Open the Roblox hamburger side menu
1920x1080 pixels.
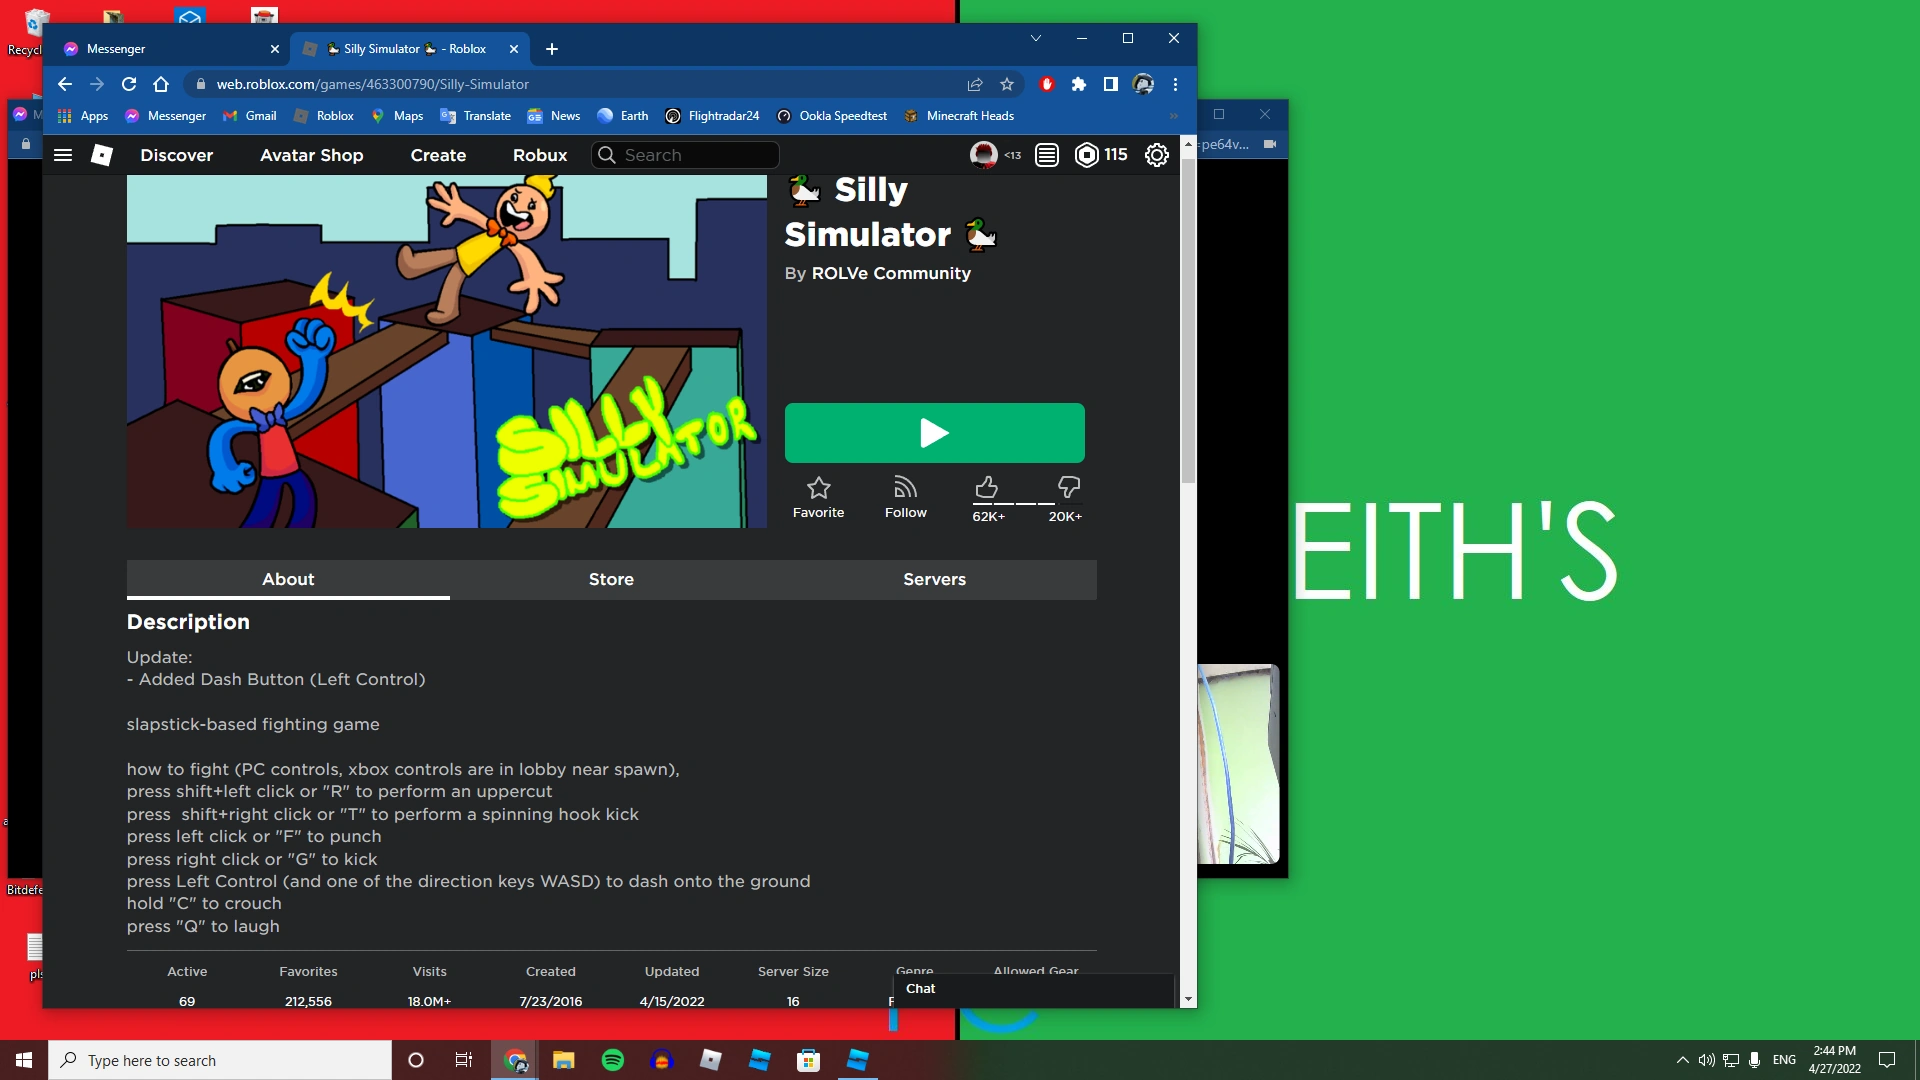63,155
